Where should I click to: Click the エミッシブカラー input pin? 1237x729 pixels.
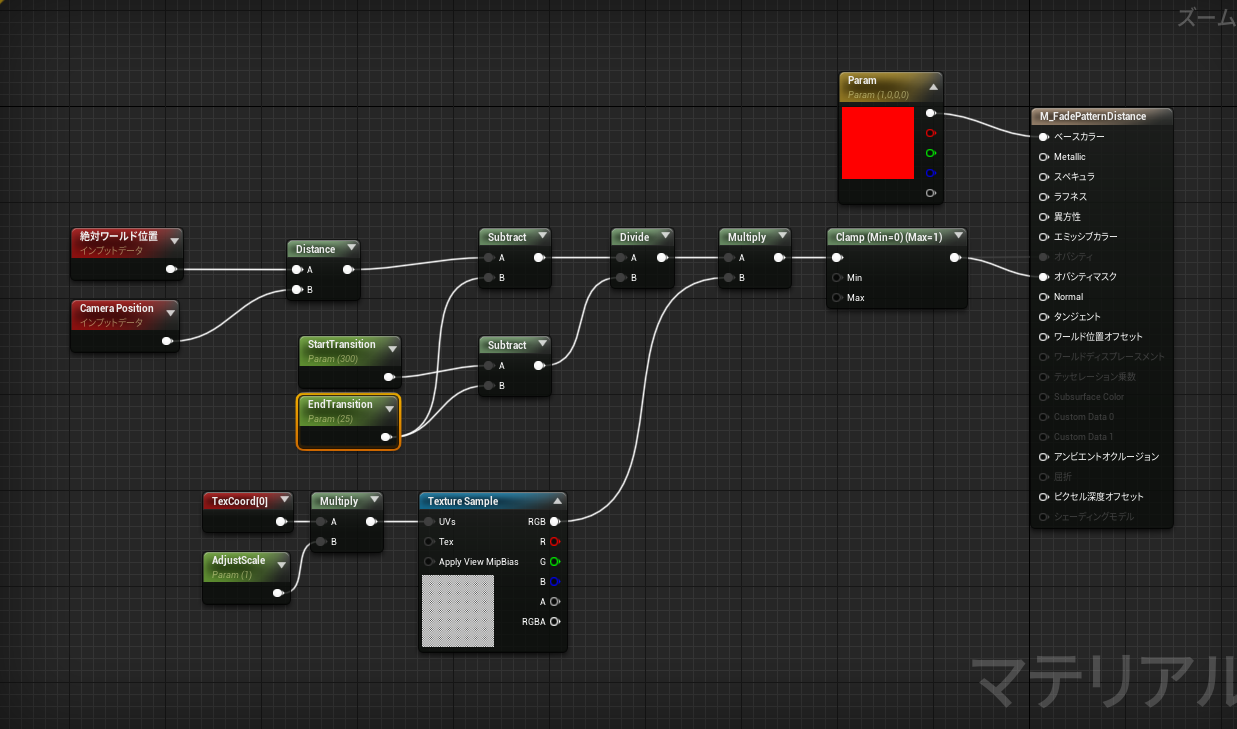(x=1044, y=237)
